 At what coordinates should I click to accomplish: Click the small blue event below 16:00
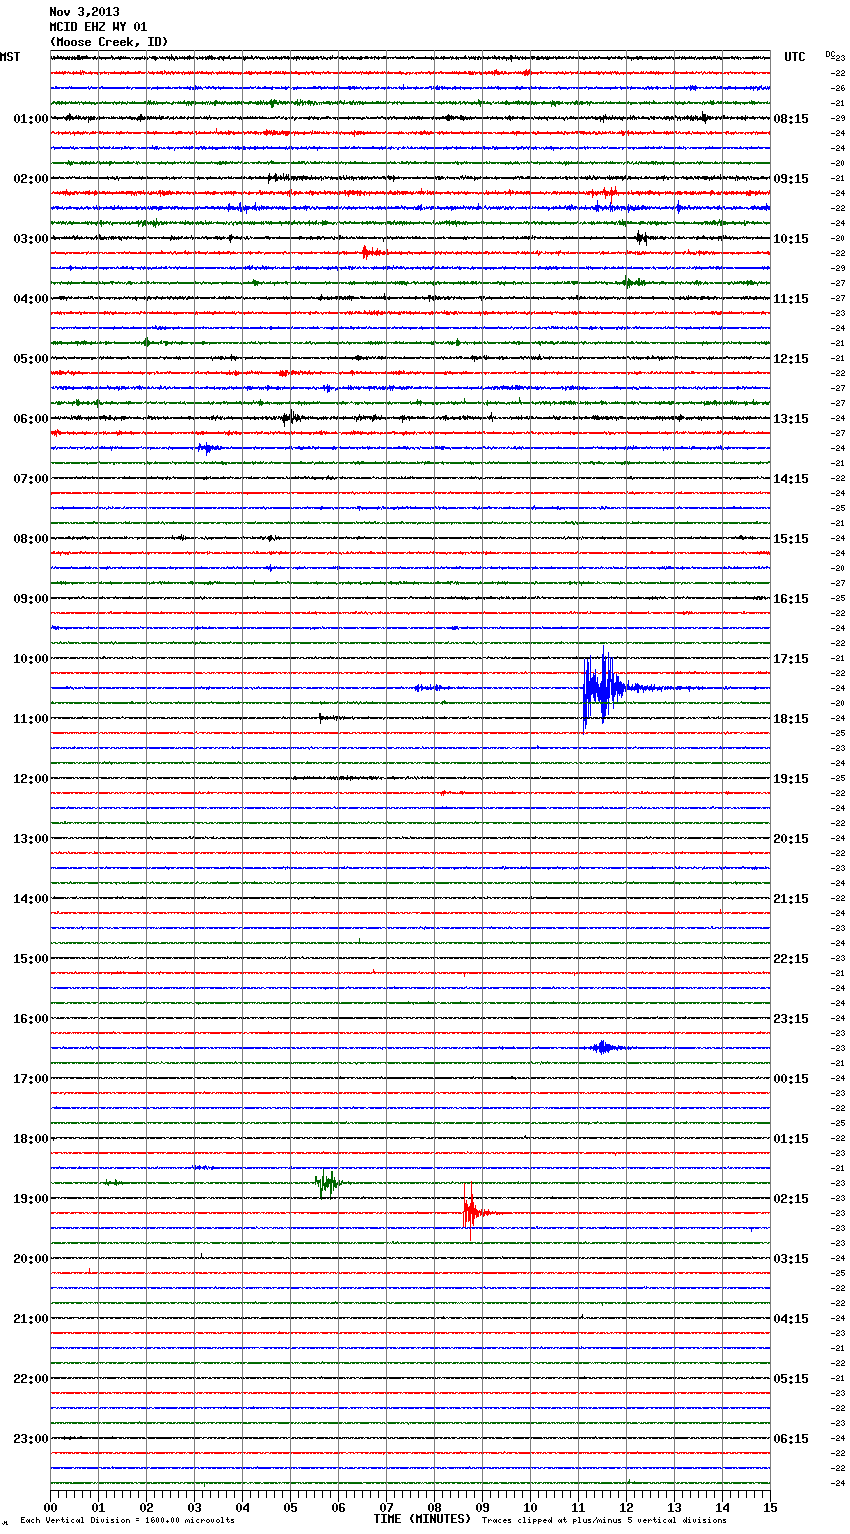coord(603,1047)
